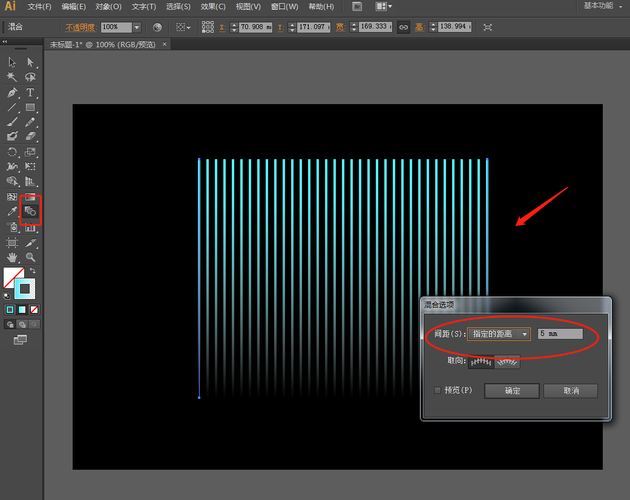Enable Draw Inside mode
This screenshot has height=500, width=630.
click(x=35, y=324)
